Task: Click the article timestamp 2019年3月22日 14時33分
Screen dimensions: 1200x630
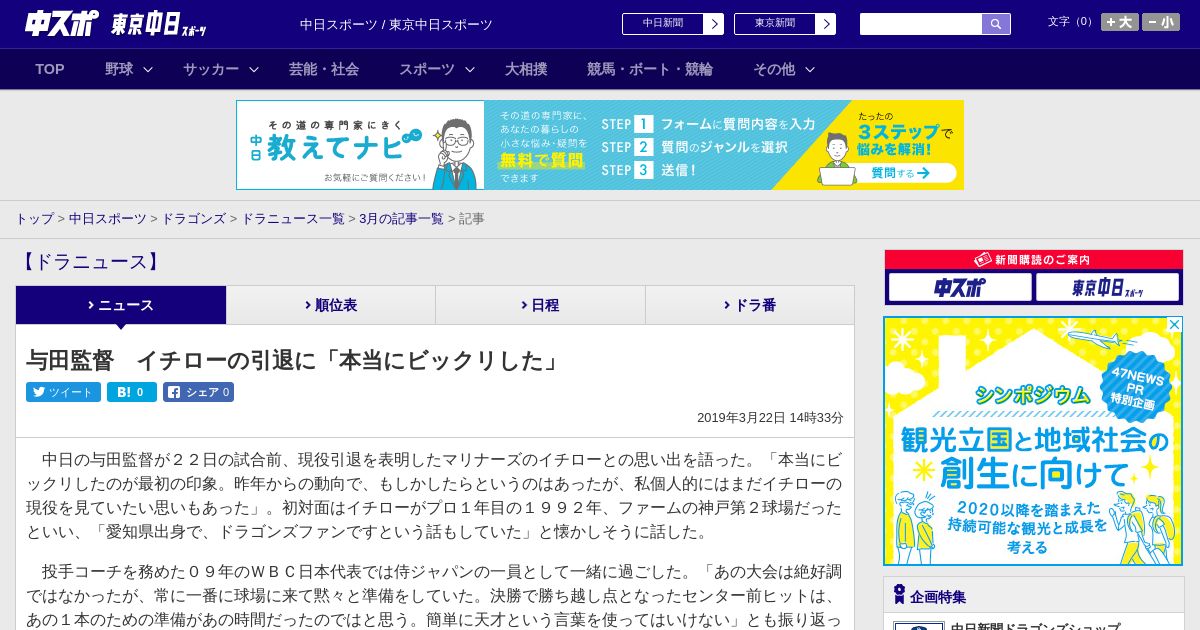Action: coord(770,418)
